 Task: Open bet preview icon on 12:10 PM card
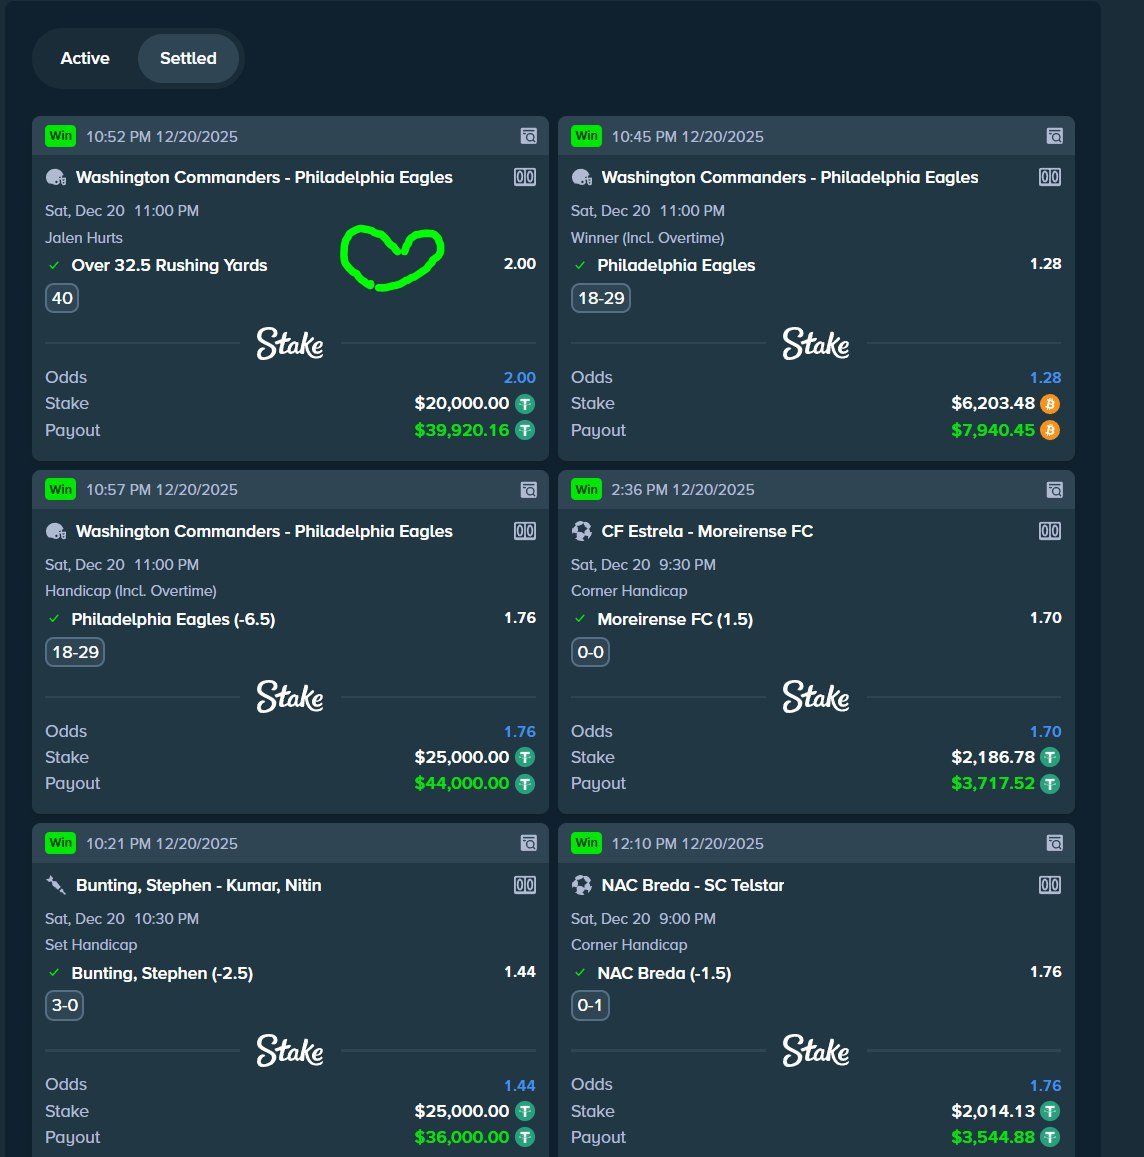coord(1055,843)
